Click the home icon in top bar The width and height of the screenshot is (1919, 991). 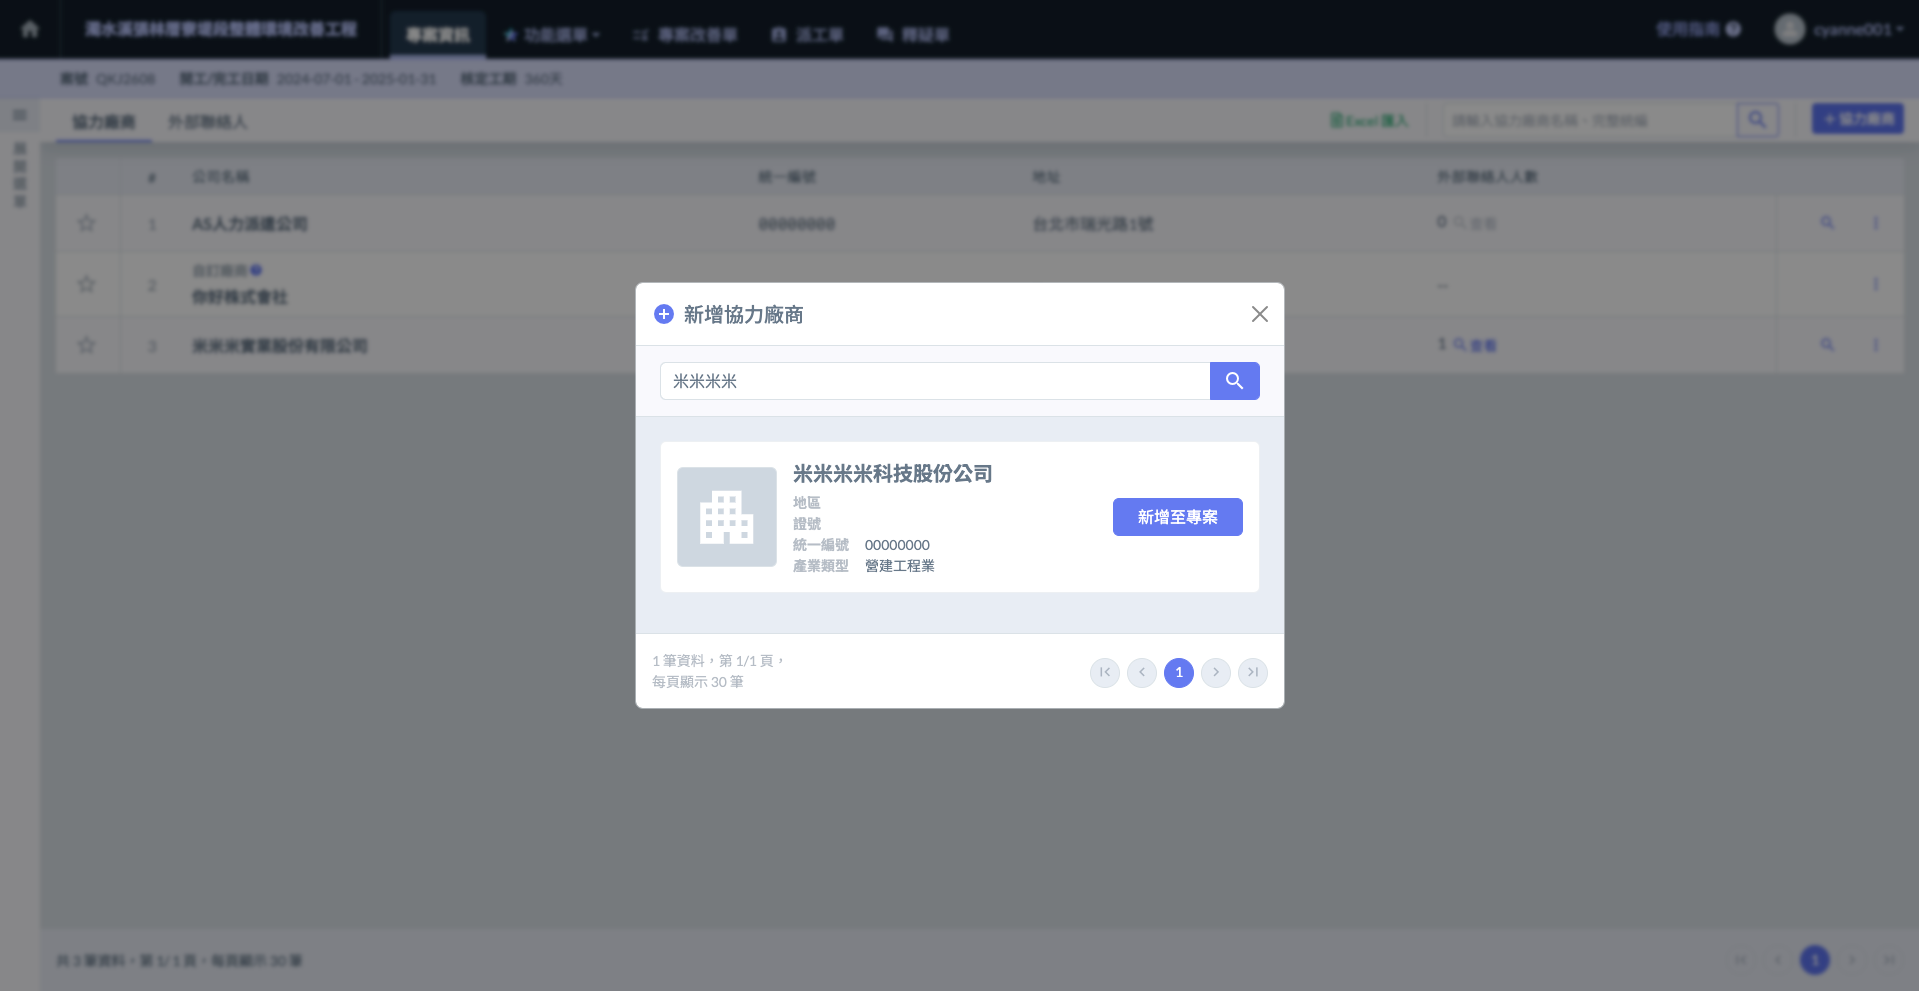point(30,29)
